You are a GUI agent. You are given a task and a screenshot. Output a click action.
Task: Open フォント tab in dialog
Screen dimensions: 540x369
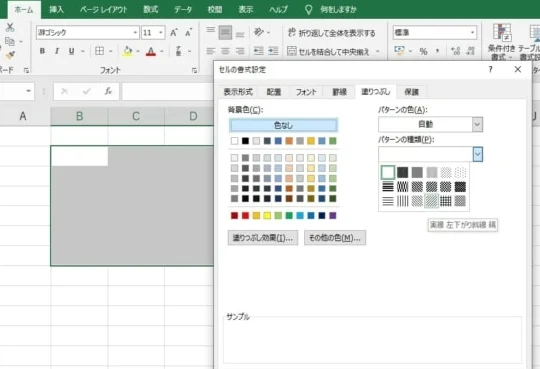pyautogui.click(x=306, y=92)
